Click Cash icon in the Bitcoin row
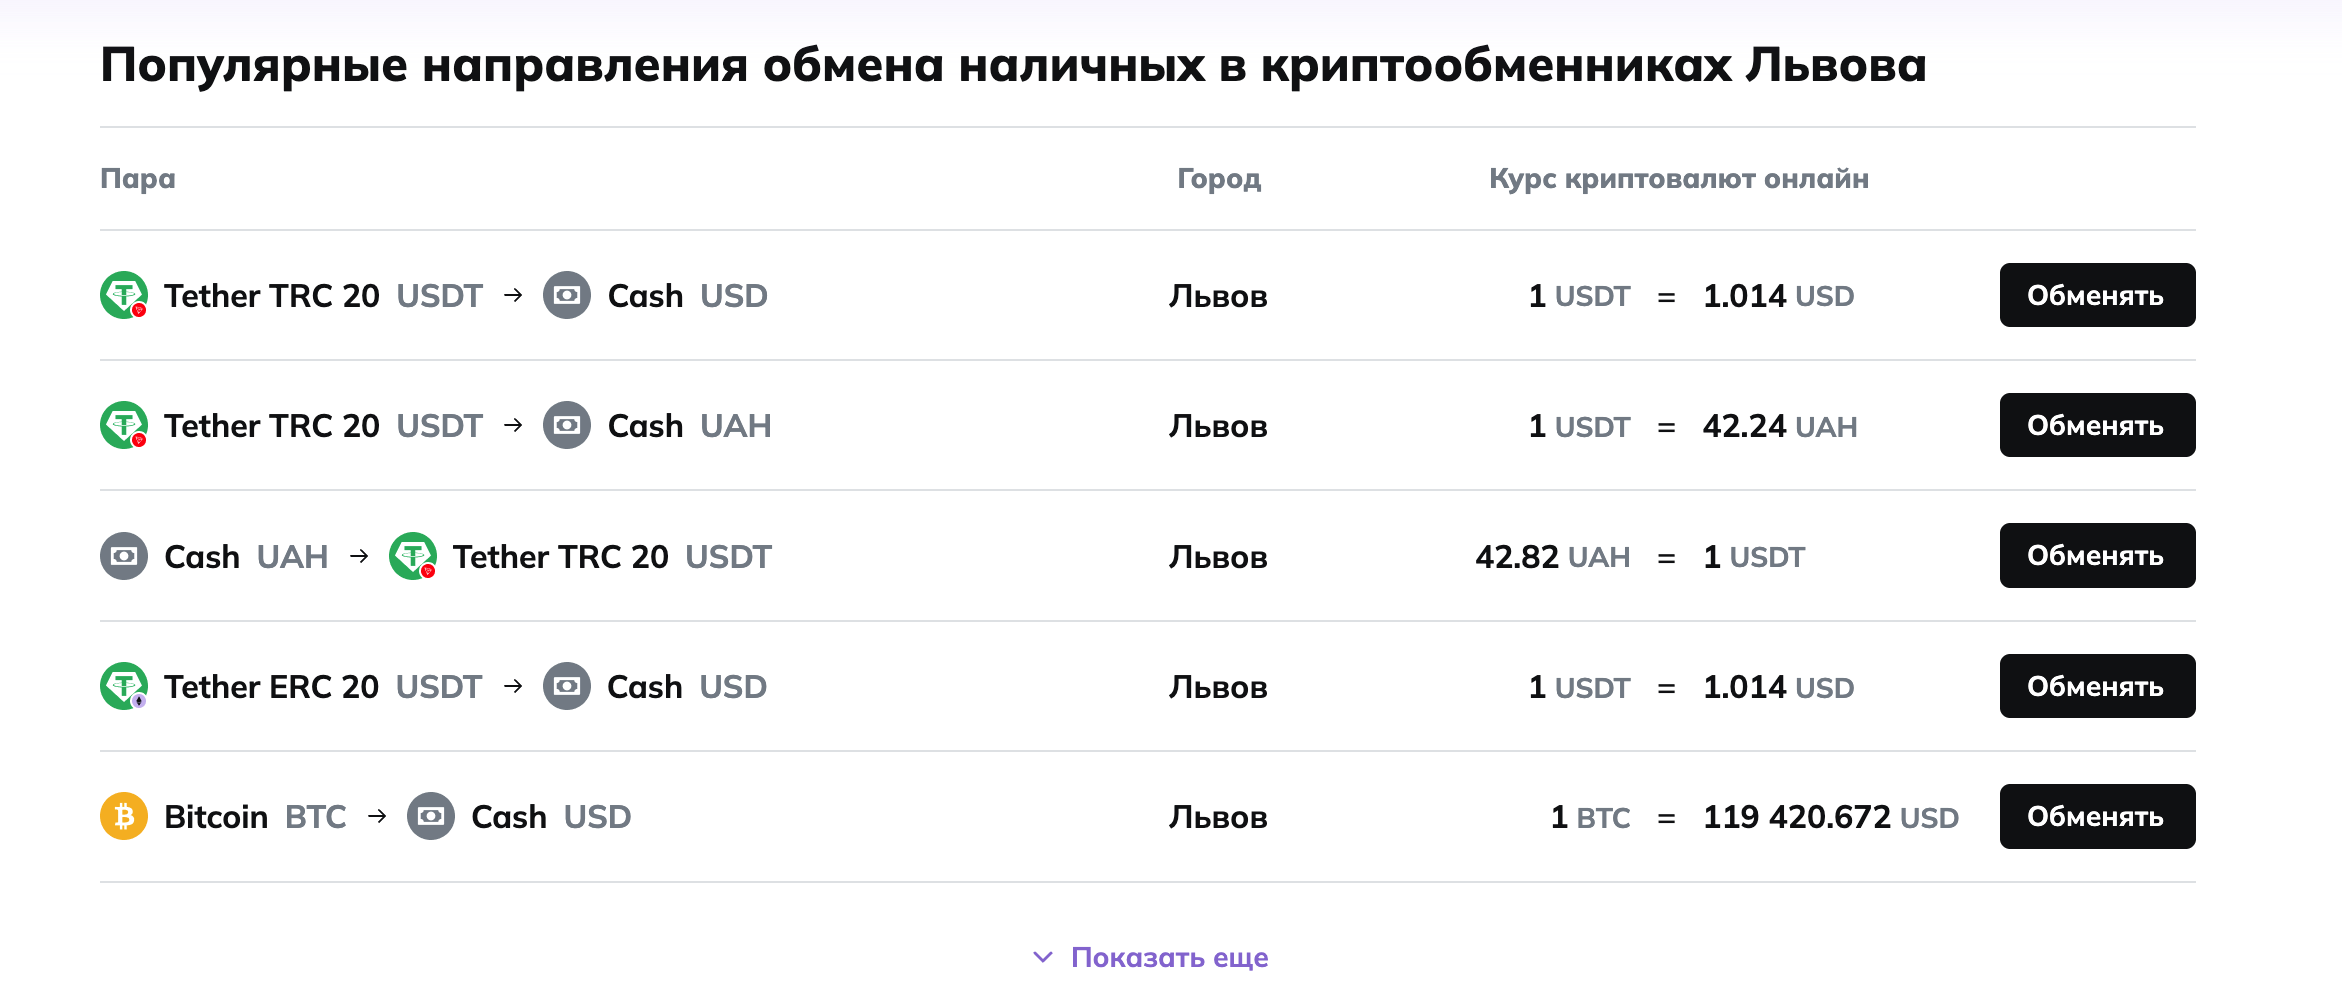Image resolution: width=2342 pixels, height=982 pixels. 431,816
